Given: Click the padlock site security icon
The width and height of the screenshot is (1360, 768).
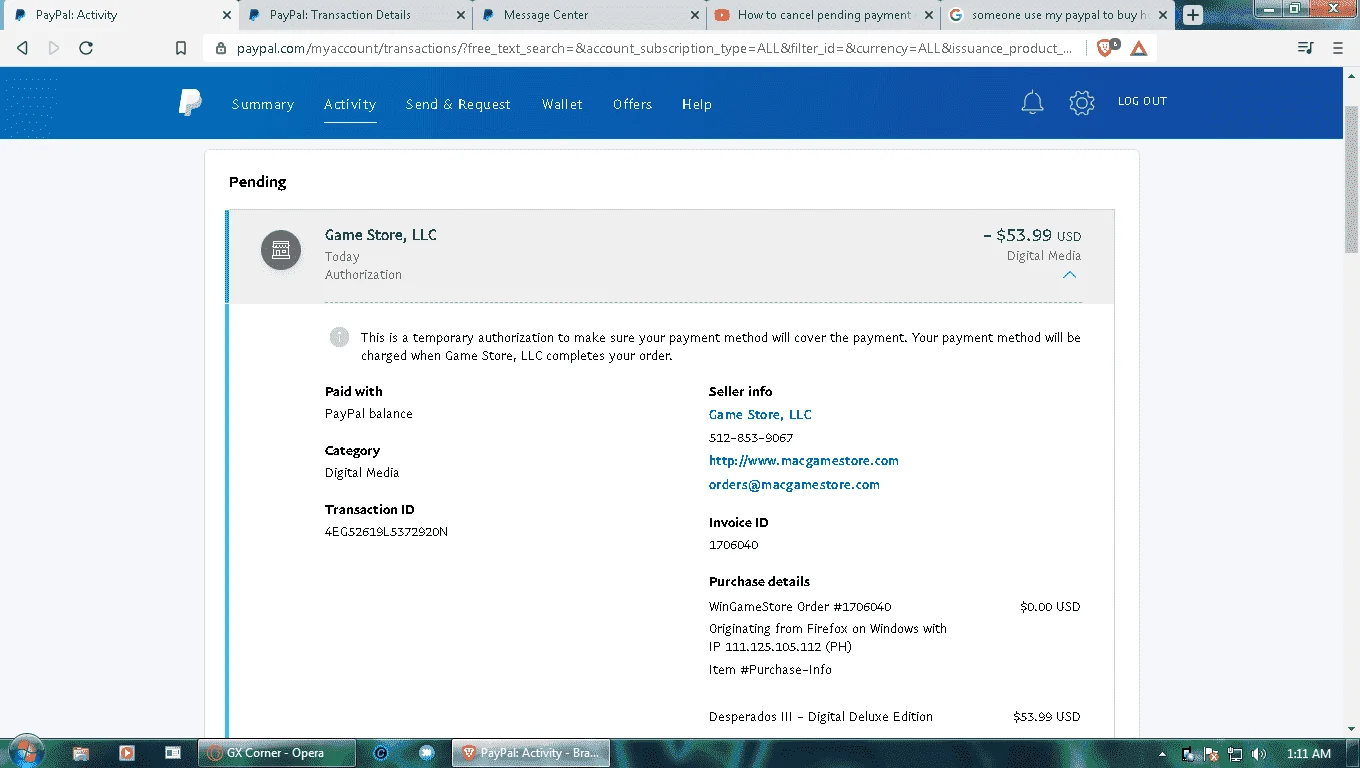Looking at the screenshot, I should [x=221, y=47].
